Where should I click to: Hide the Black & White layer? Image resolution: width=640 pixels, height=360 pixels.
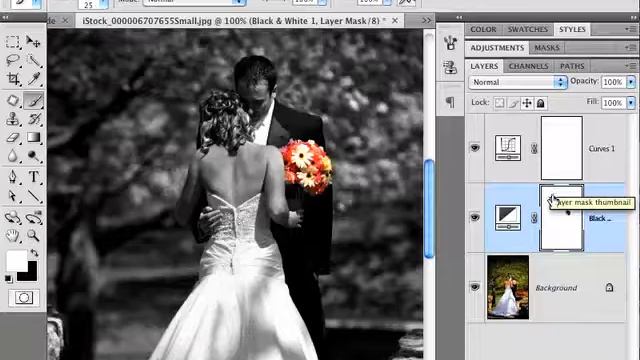[475, 218]
